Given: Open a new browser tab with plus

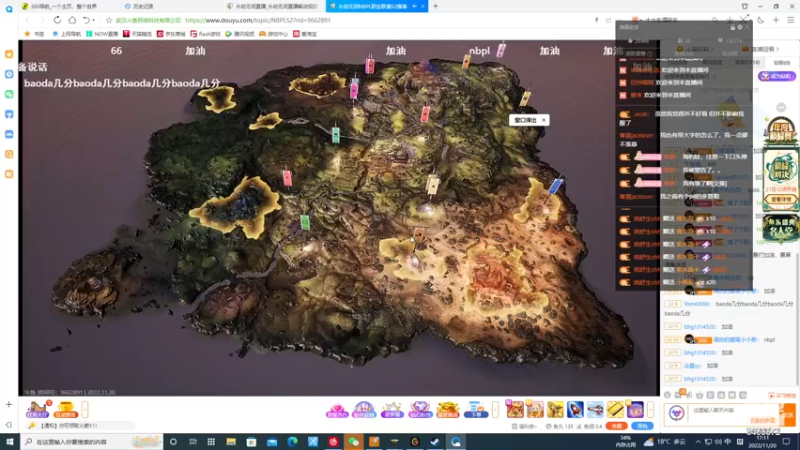Looking at the screenshot, I should pyautogui.click(x=435, y=6).
